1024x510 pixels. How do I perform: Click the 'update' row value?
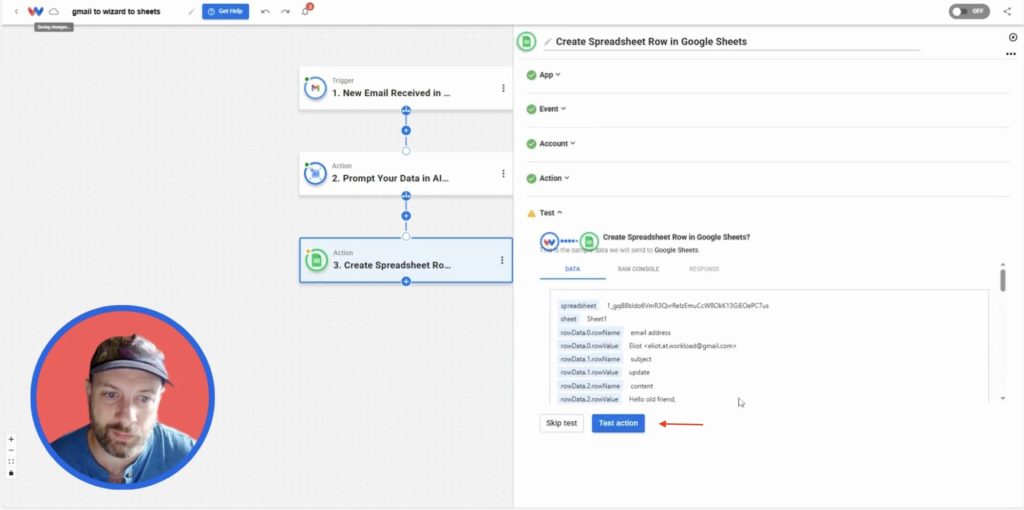(x=639, y=372)
